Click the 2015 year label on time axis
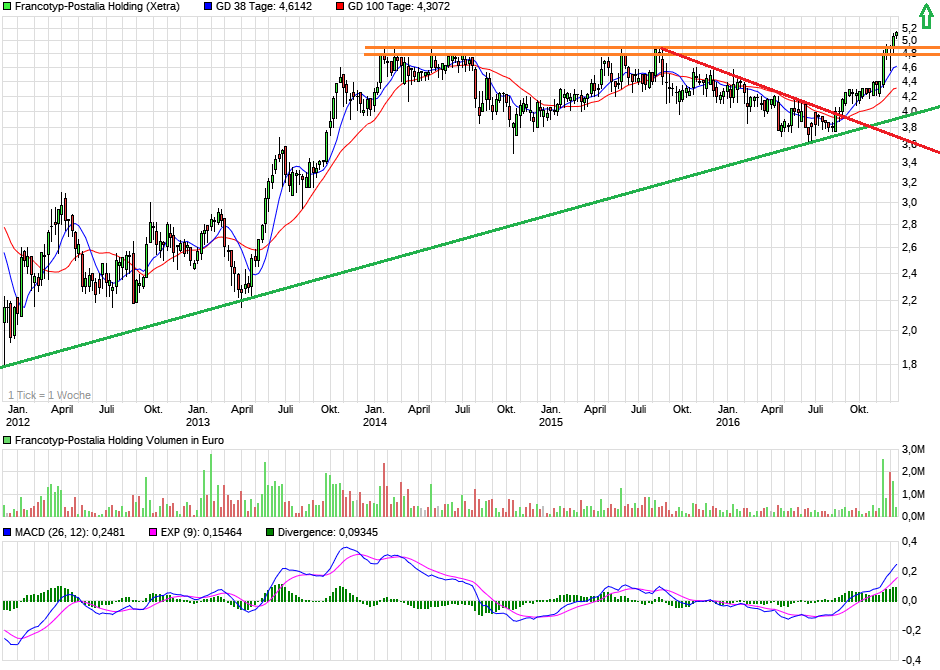 (551, 422)
